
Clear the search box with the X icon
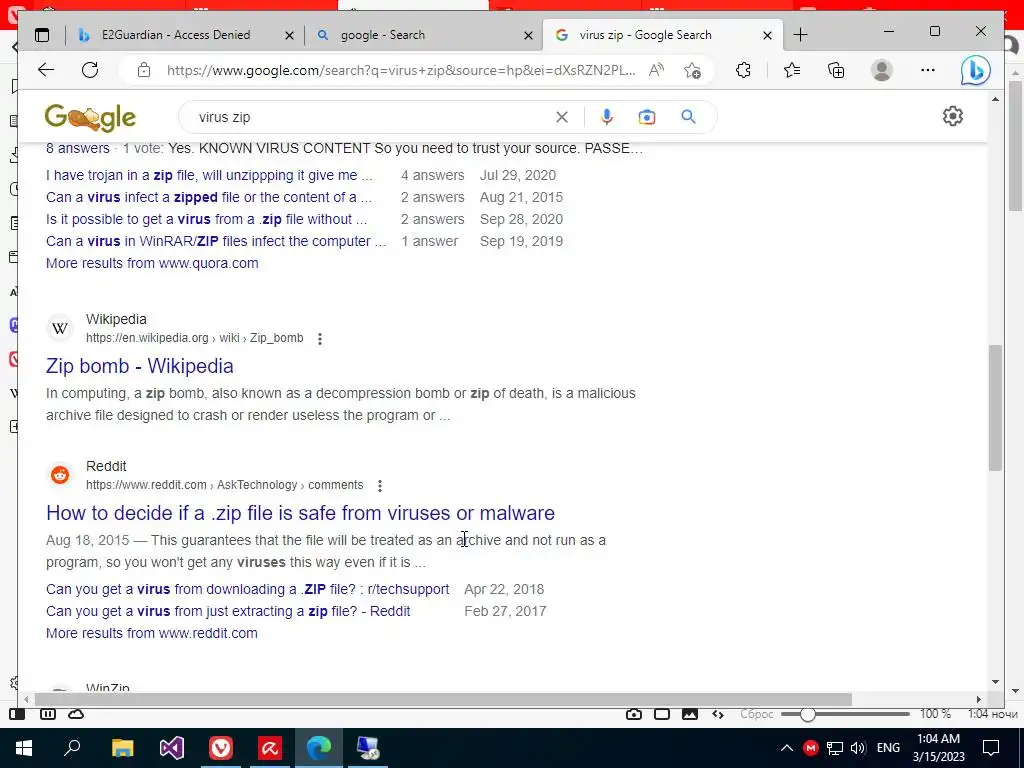(562, 117)
